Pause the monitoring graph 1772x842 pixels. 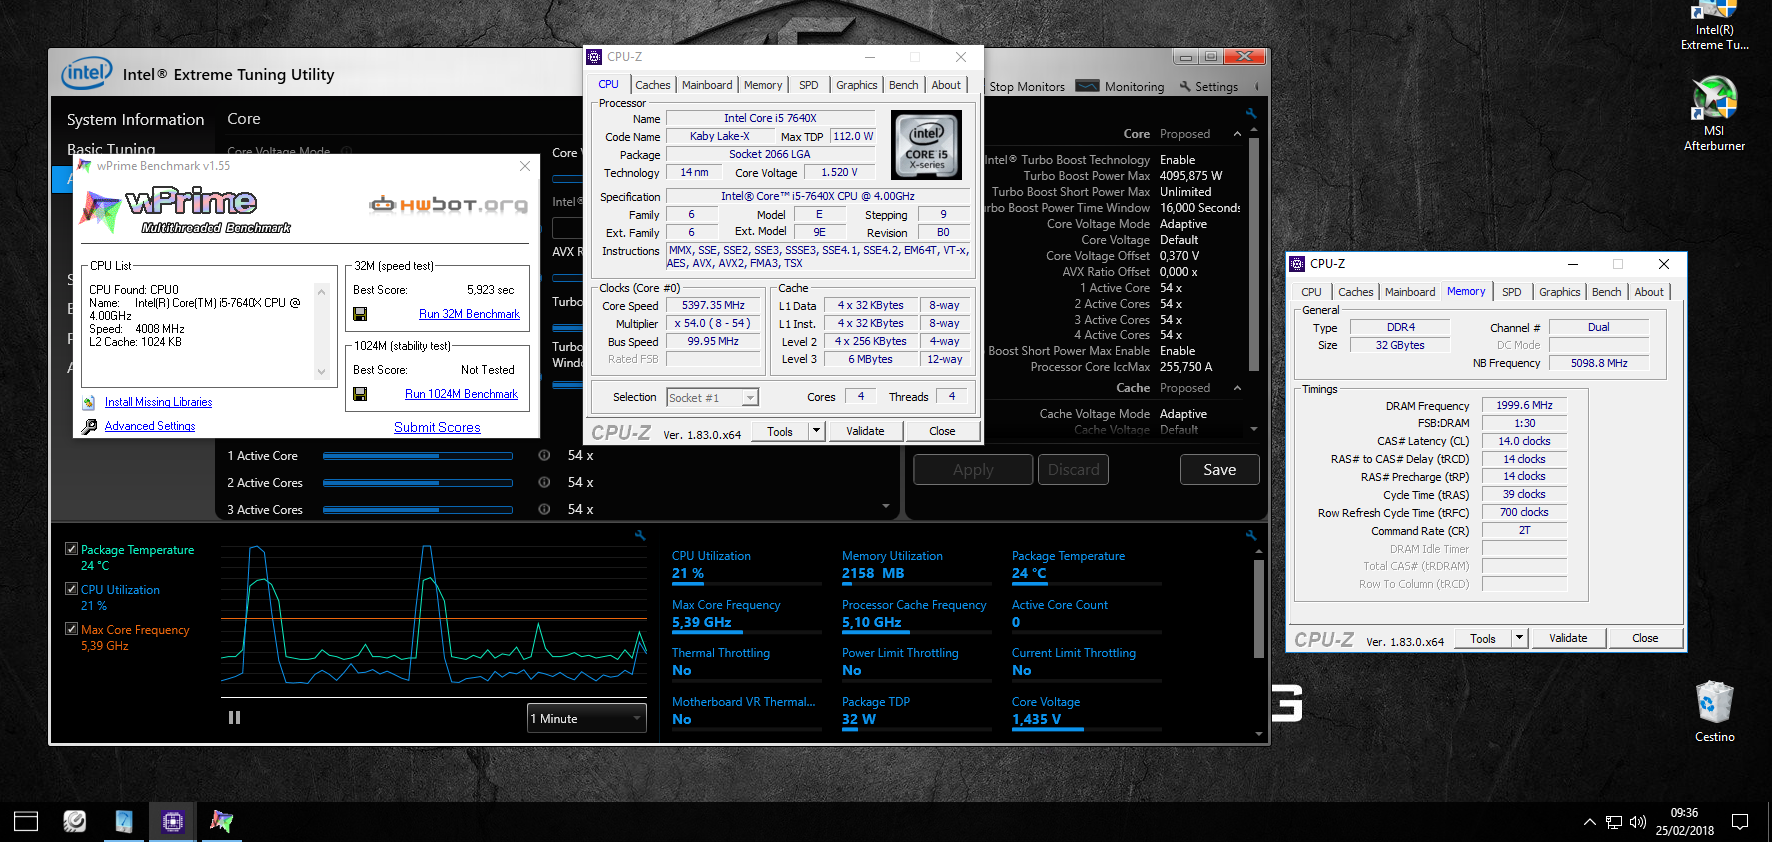coord(234,717)
